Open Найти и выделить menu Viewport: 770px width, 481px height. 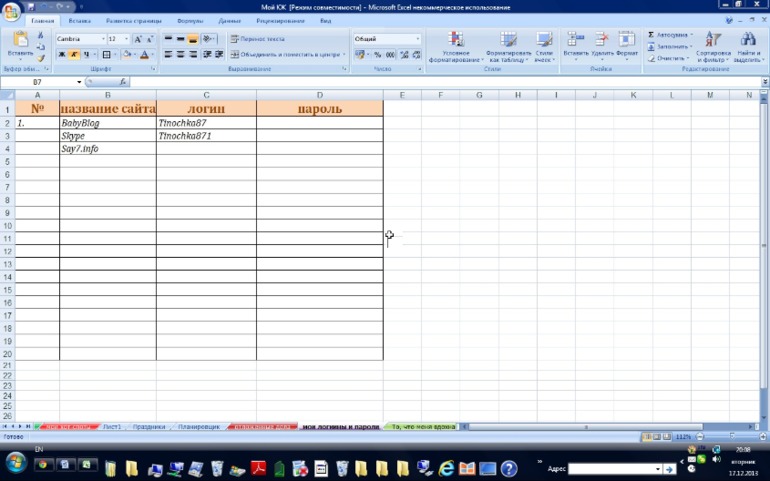(747, 47)
